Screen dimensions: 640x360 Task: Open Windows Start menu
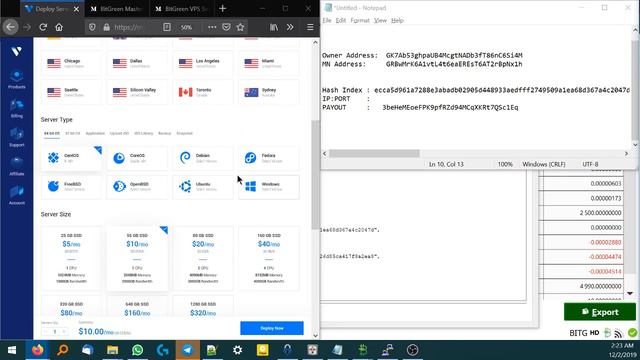pos(12,350)
